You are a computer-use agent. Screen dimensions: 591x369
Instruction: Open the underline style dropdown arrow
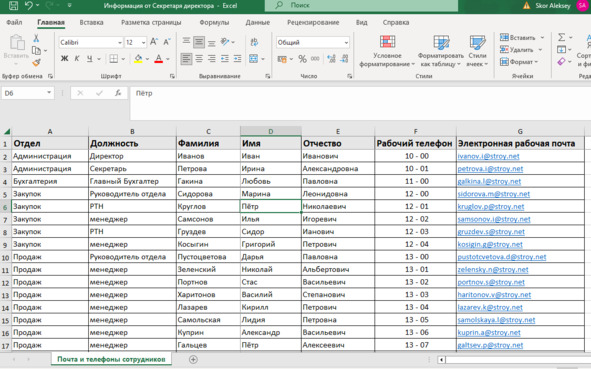click(99, 59)
